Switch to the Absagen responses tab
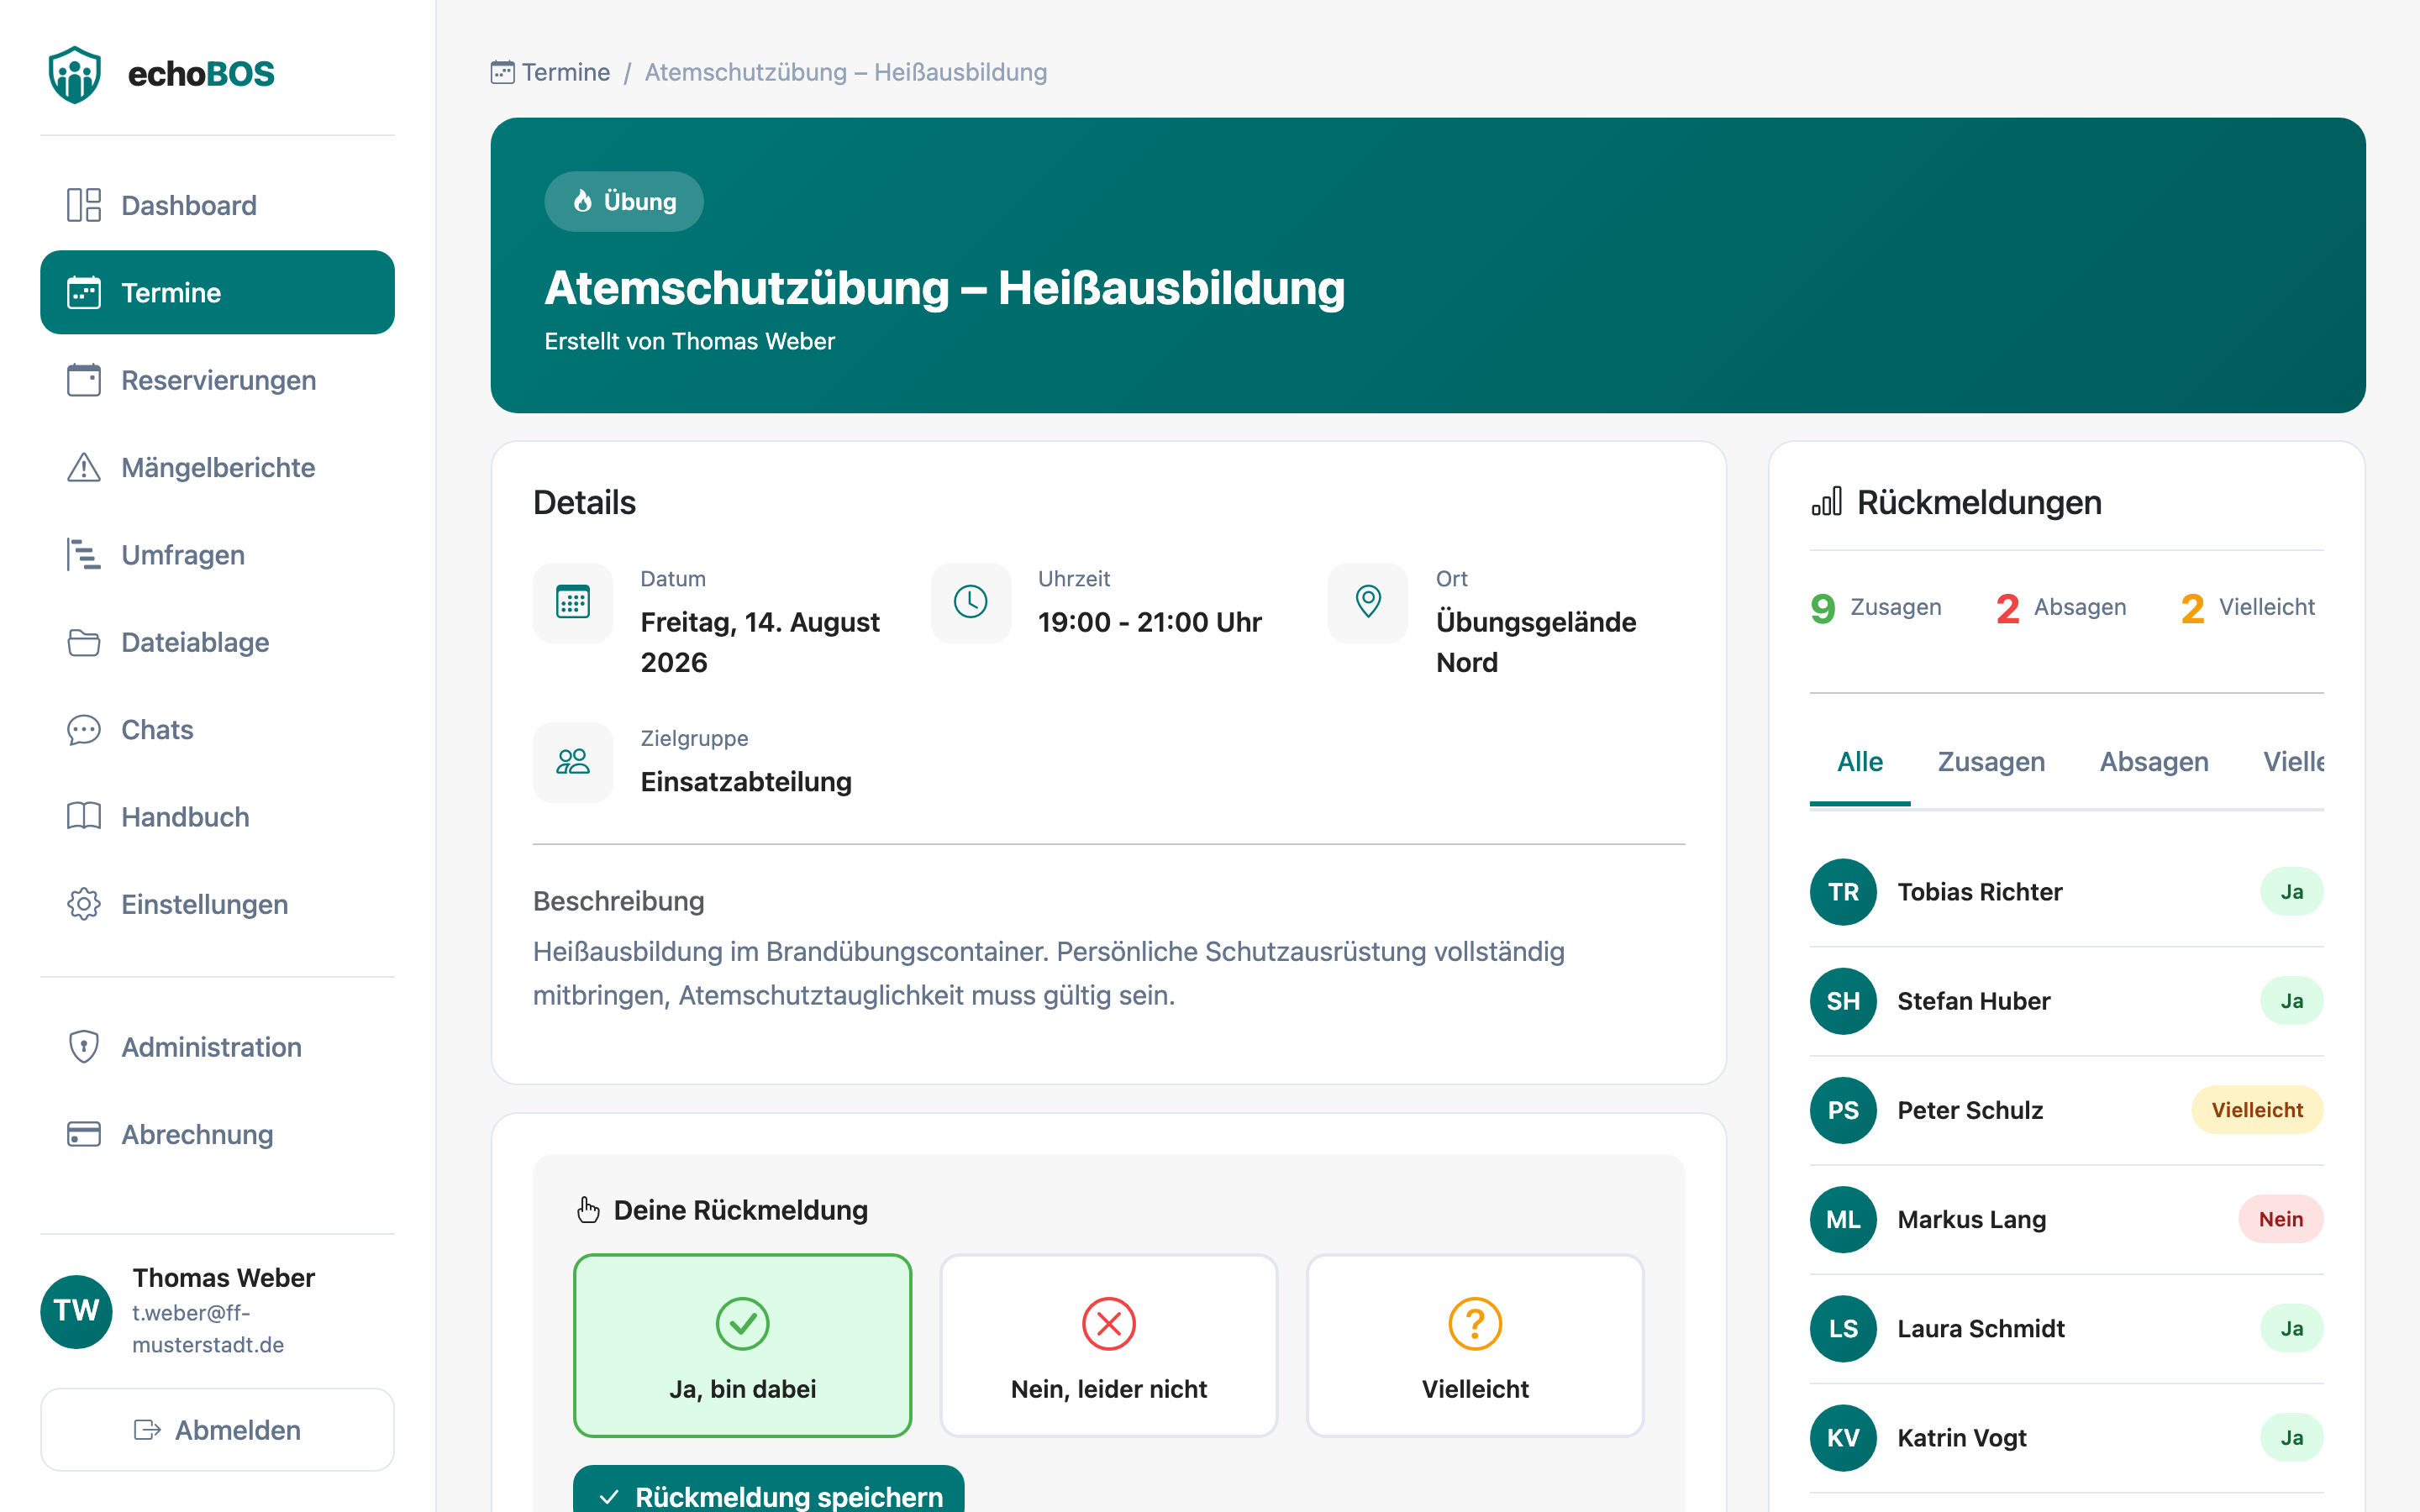The height and width of the screenshot is (1512, 2420). click(2154, 762)
